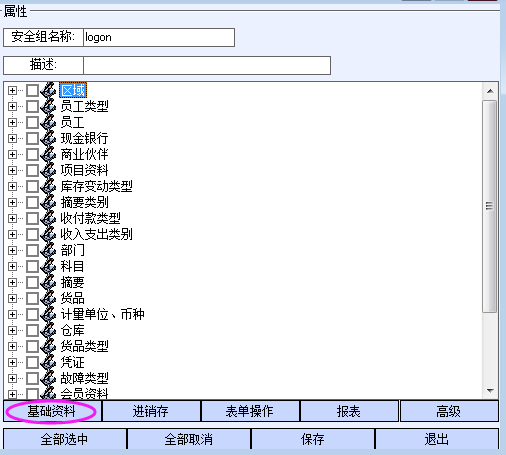
Task: Click the 全部取消 button
Action: 189,439
